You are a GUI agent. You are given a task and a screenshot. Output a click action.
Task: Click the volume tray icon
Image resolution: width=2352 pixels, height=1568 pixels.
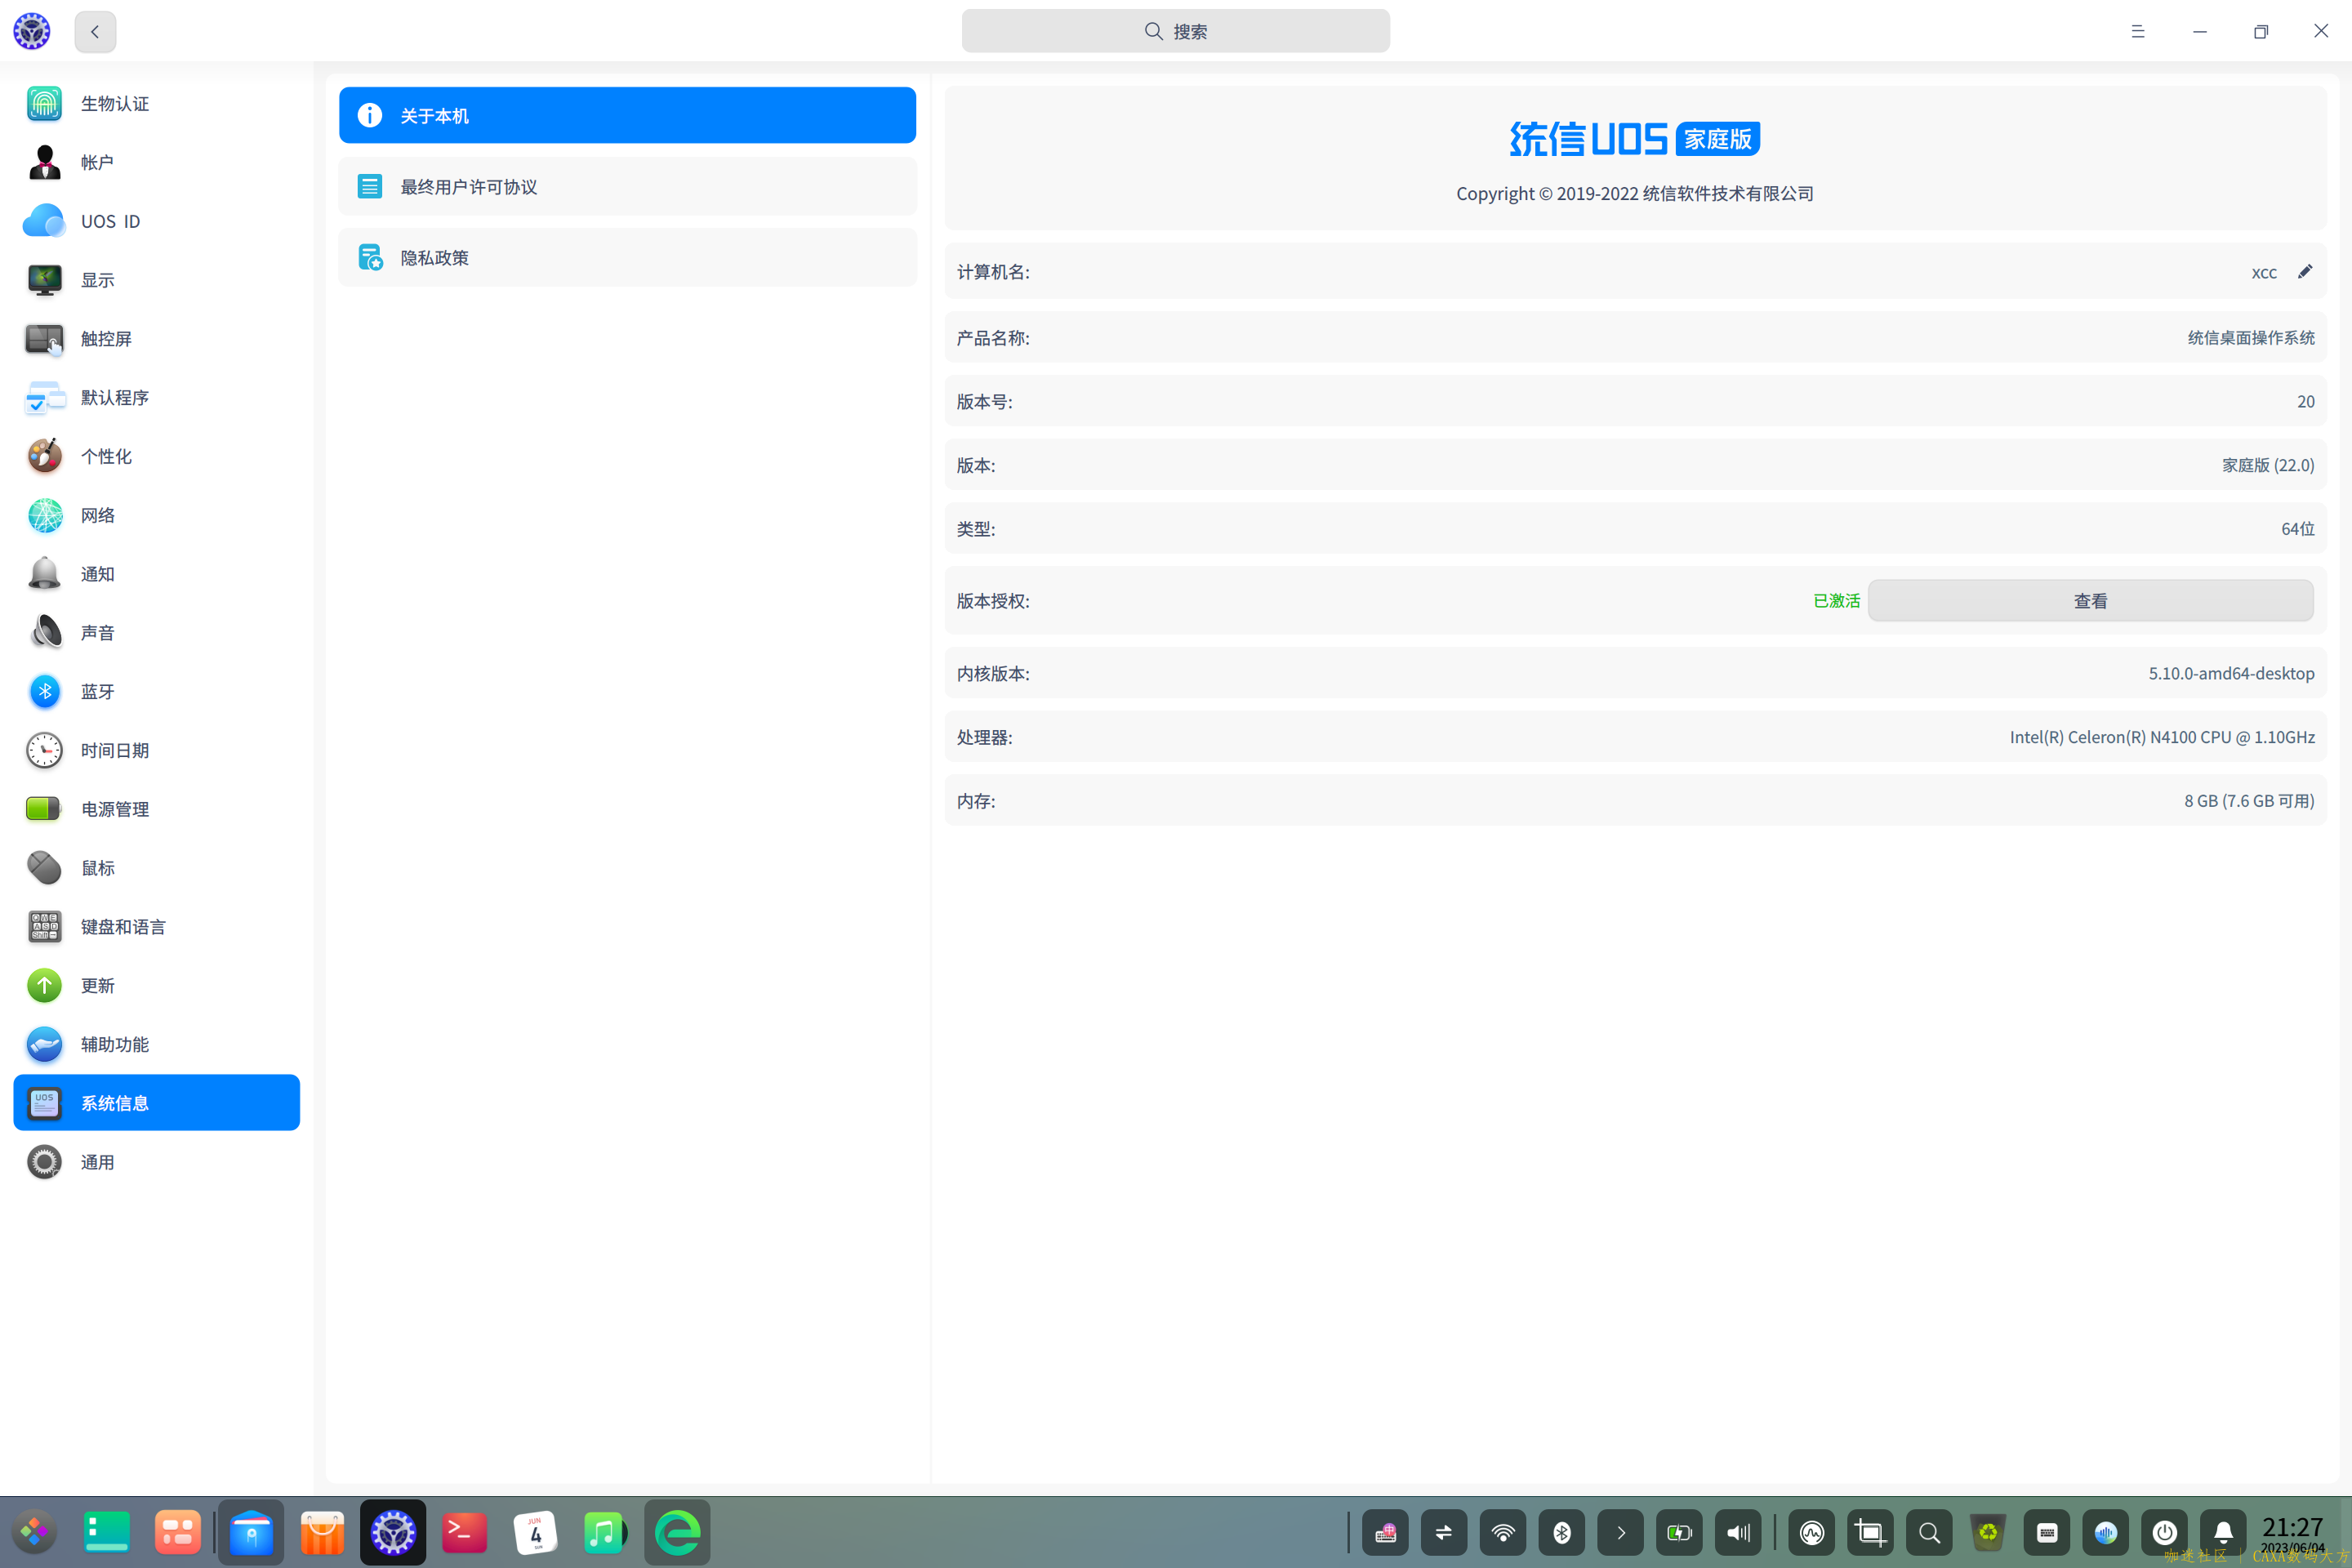point(1739,1533)
